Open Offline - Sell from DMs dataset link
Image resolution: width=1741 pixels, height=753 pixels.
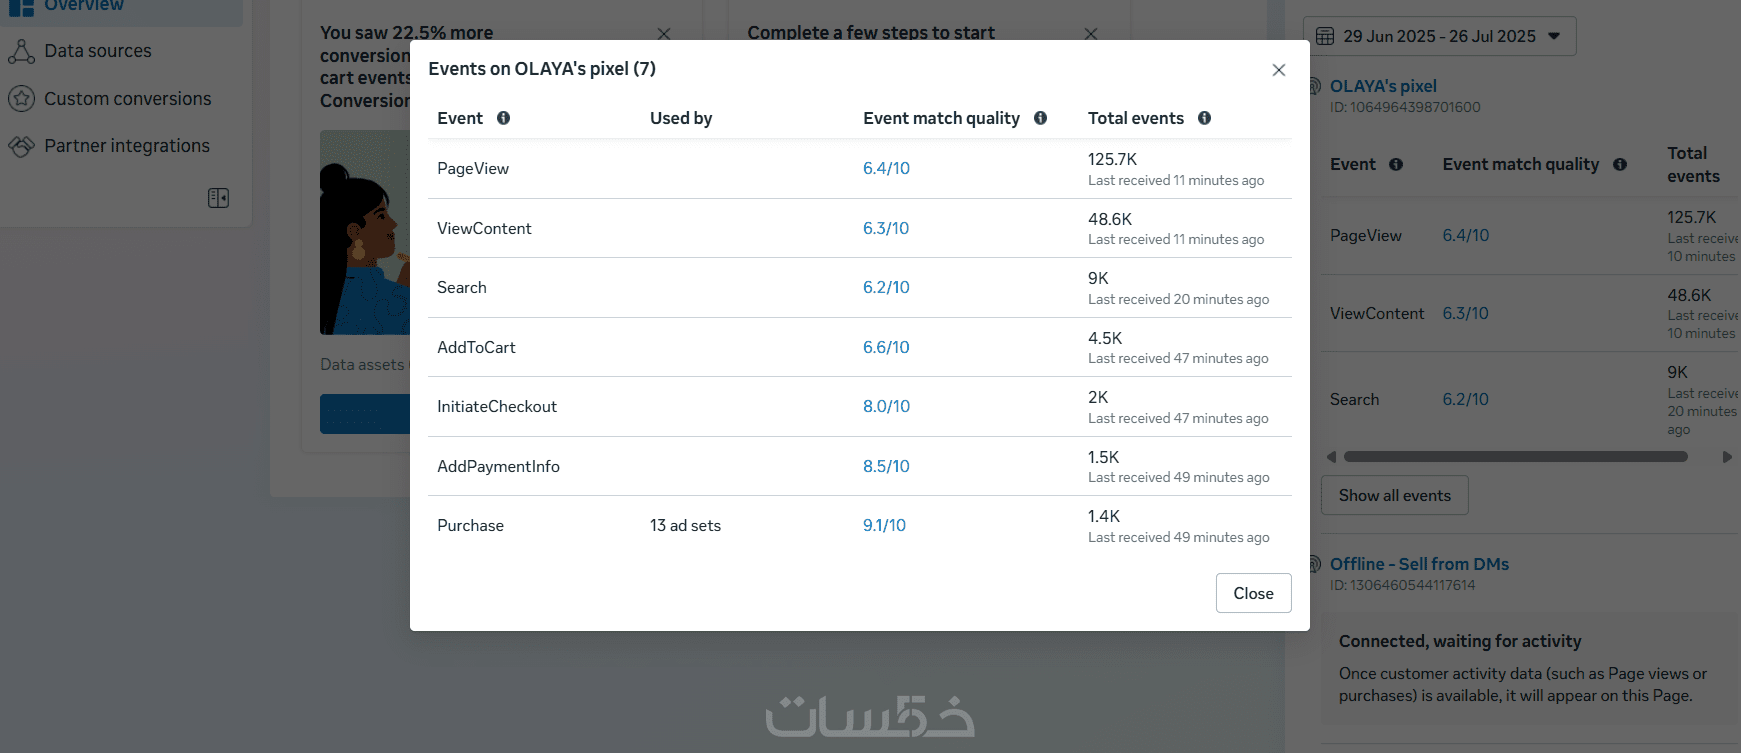point(1419,564)
